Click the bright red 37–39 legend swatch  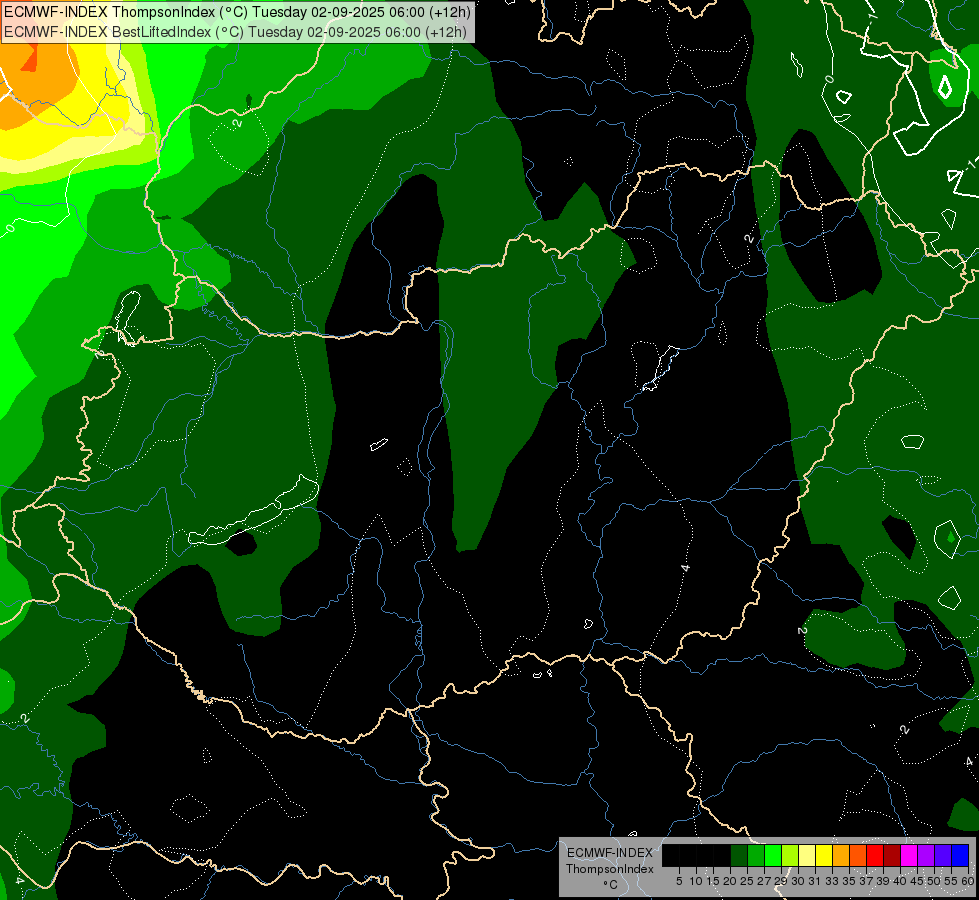tap(875, 855)
